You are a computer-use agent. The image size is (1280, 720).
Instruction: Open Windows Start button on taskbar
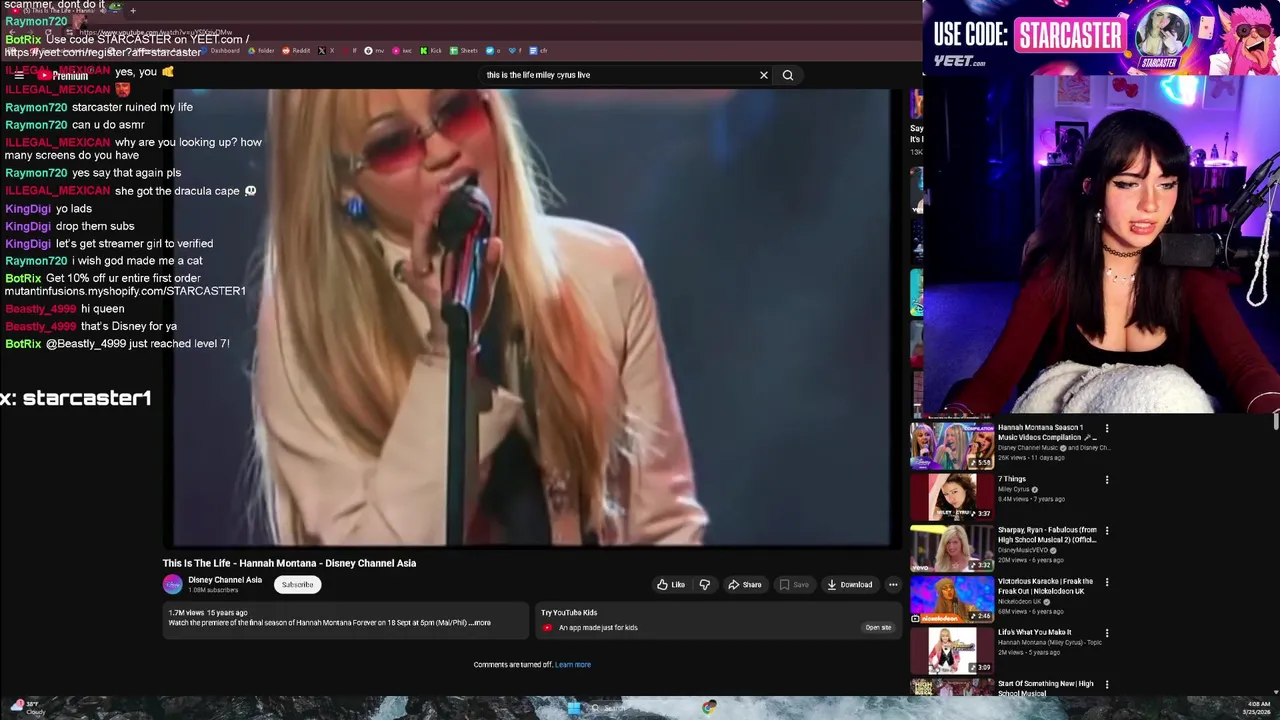click(x=573, y=708)
